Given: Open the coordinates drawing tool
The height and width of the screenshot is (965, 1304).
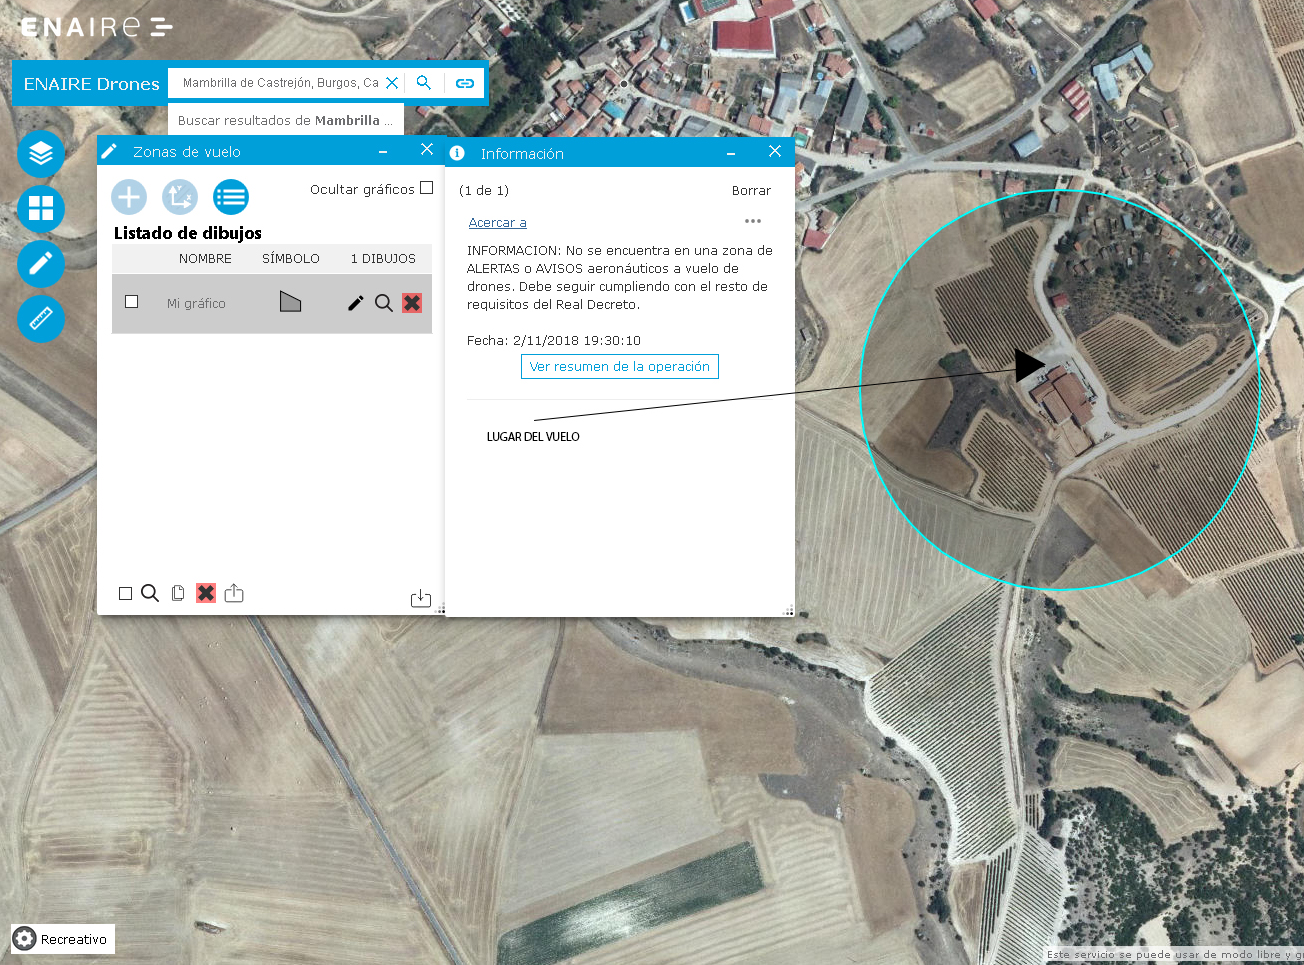Looking at the screenshot, I should [x=180, y=197].
